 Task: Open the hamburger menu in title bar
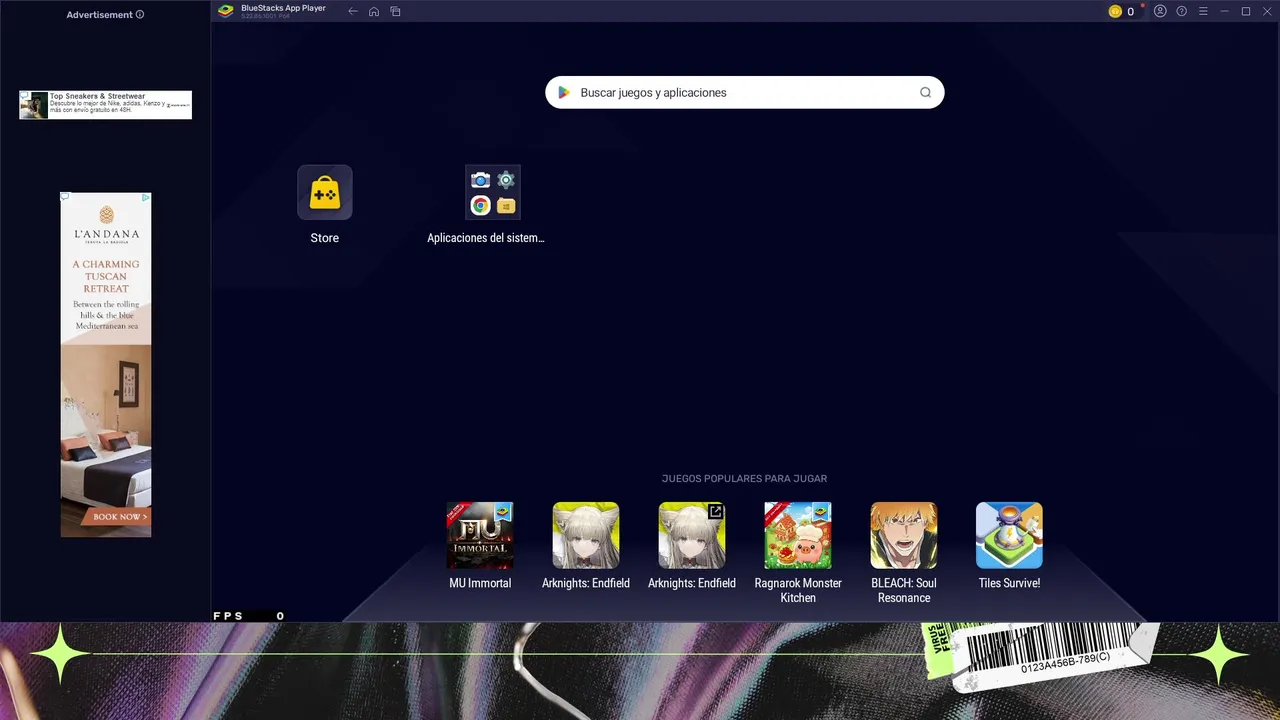1203,11
